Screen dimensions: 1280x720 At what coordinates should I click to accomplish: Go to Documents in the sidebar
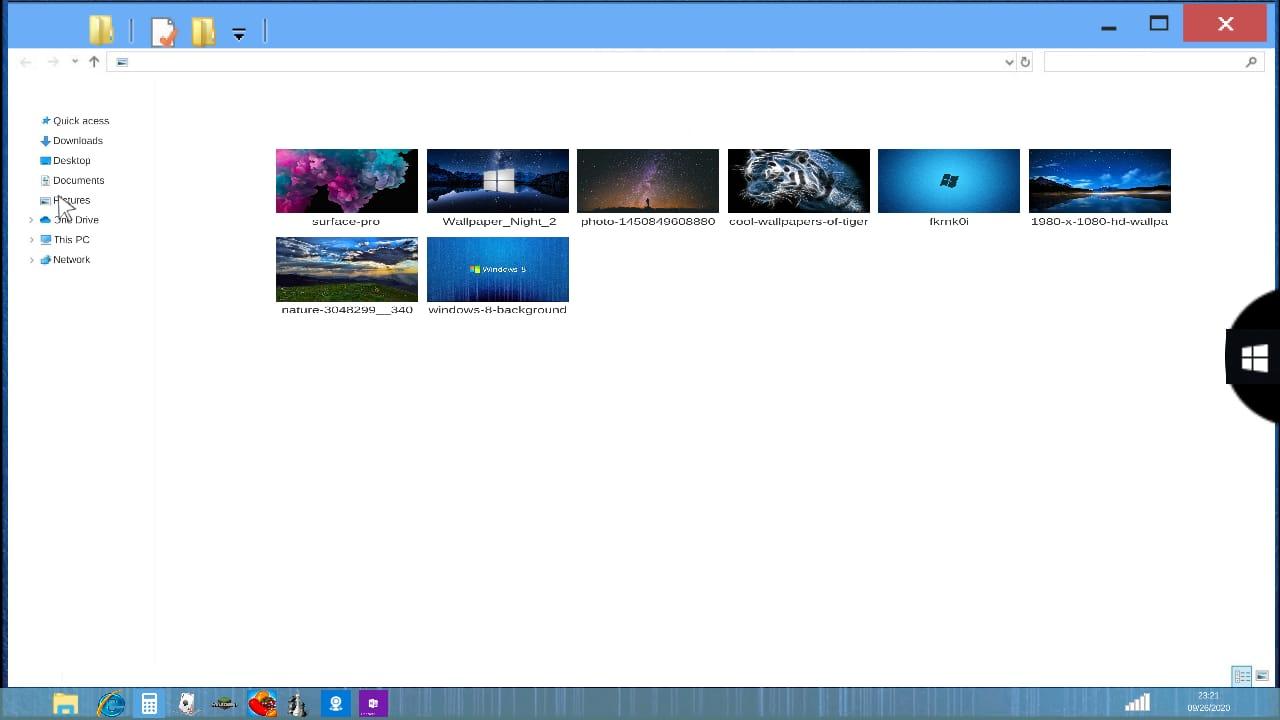pos(78,181)
